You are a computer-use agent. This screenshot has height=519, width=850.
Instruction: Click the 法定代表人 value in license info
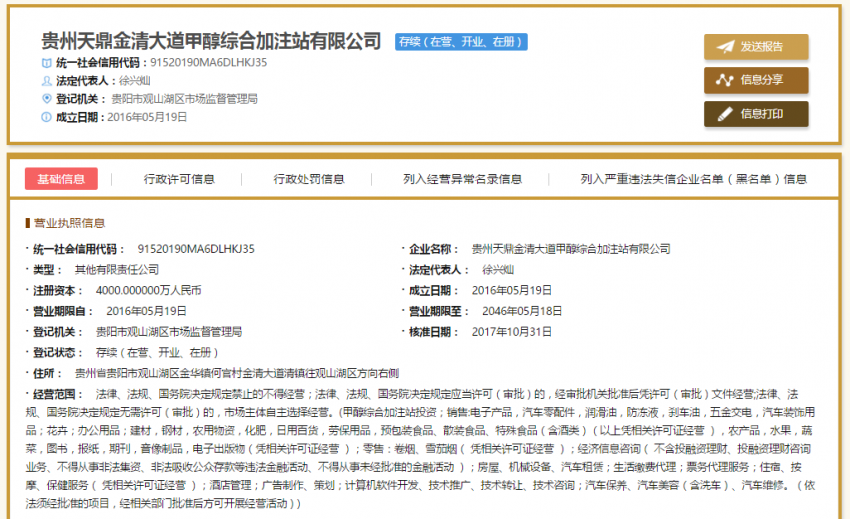point(498,270)
